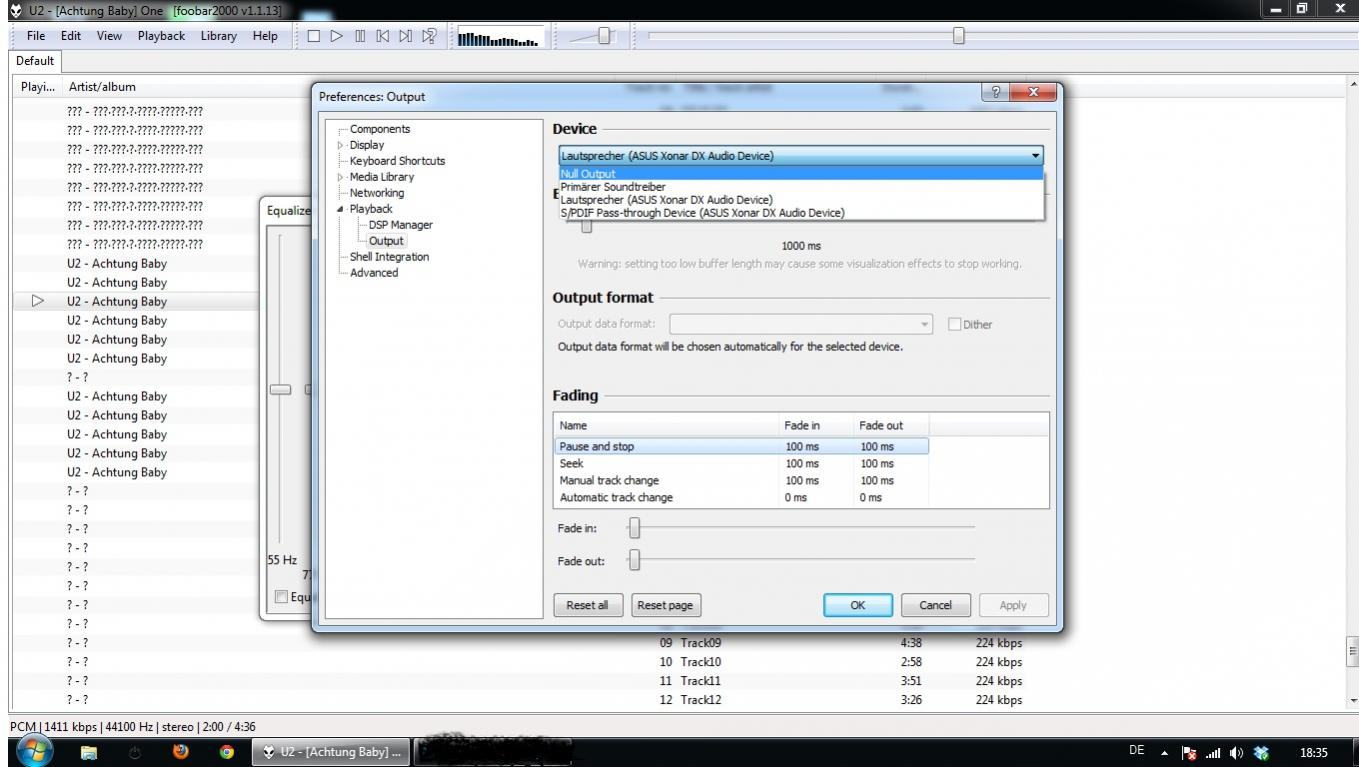The width and height of the screenshot is (1359, 767).
Task: Adjust the toolbar volume slider
Action: point(604,36)
